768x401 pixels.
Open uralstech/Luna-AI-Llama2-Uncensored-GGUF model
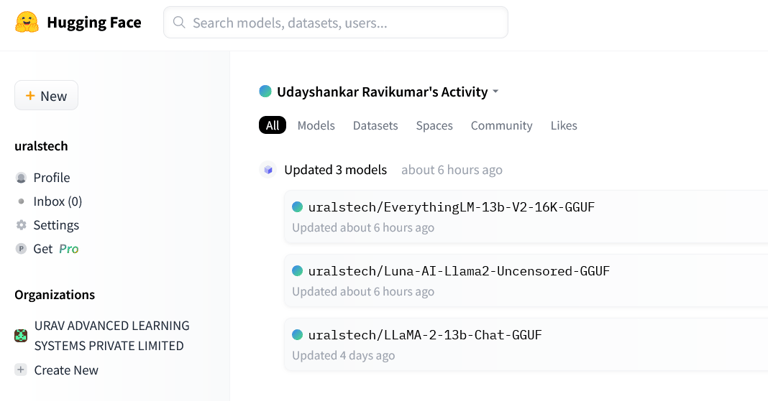point(459,271)
